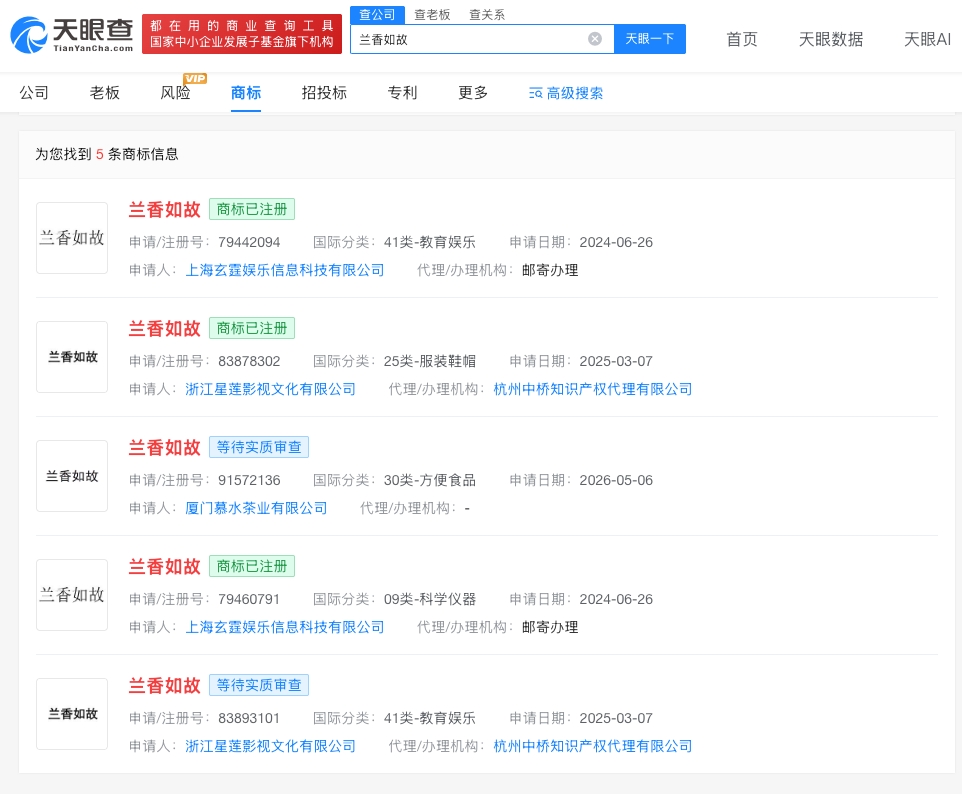This screenshot has width=962, height=794.
Task: Open the advanced search (高级搜索)
Action: [x=566, y=93]
